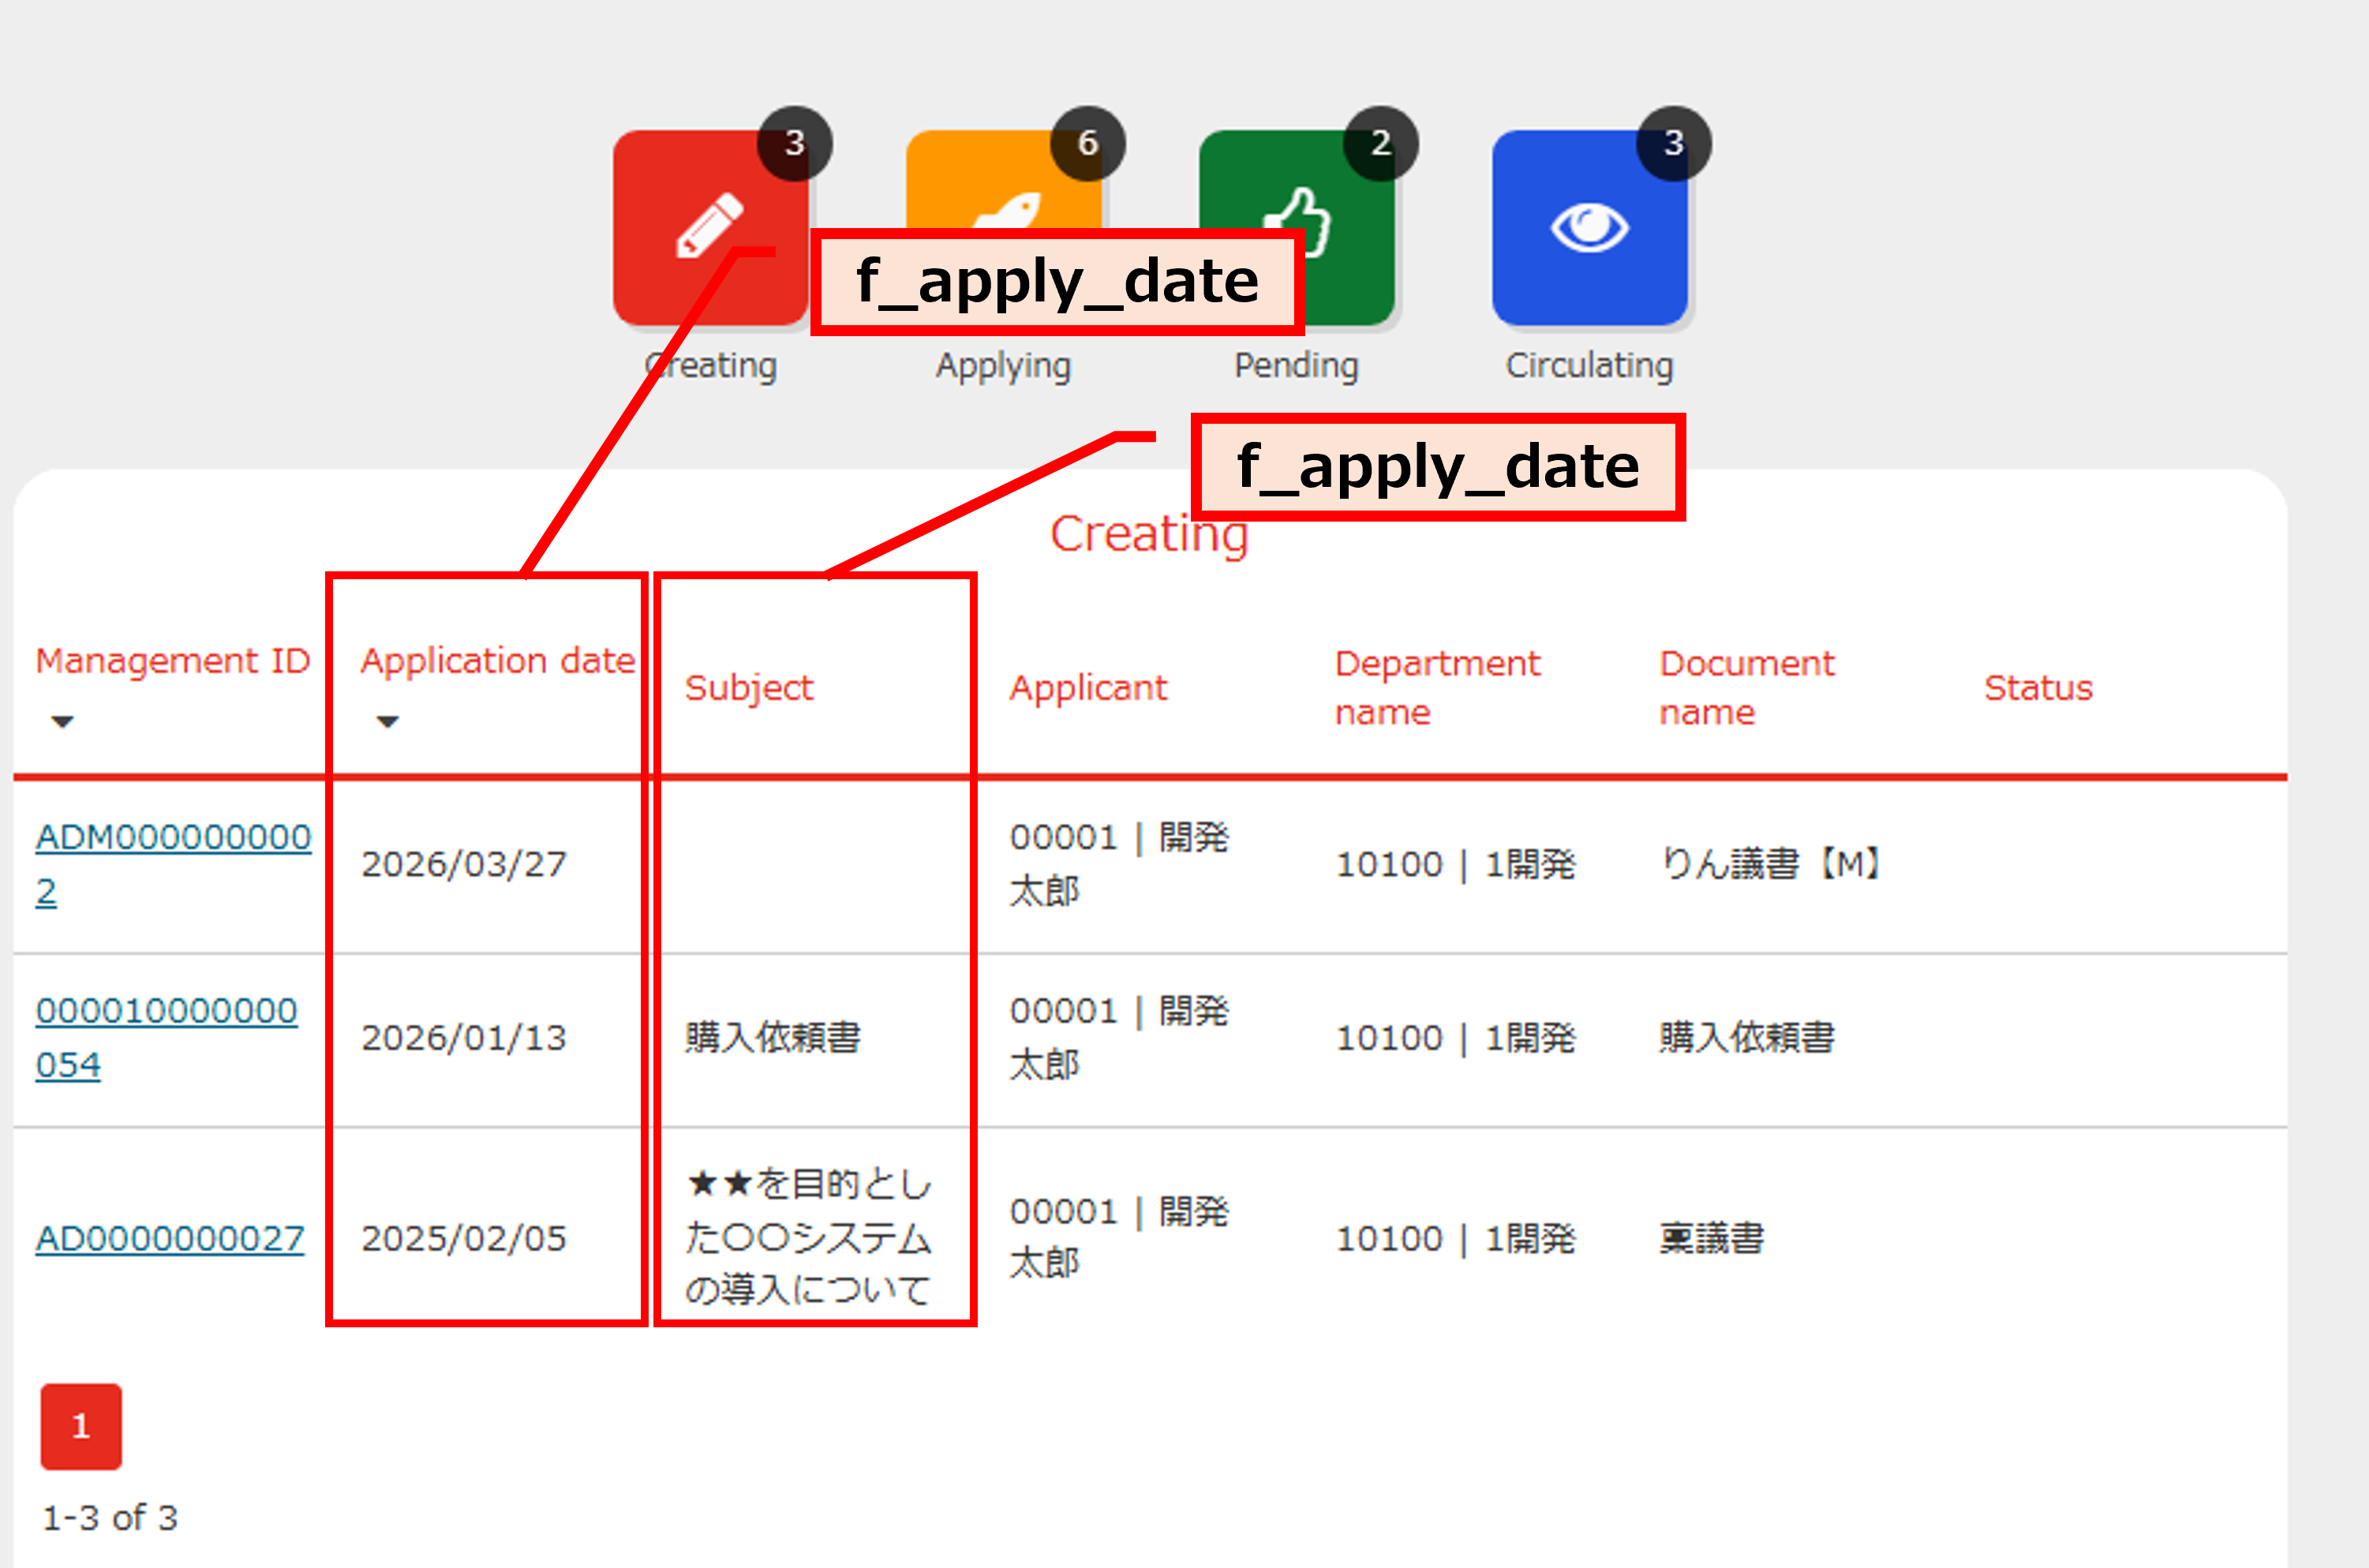Image resolution: width=2369 pixels, height=1568 pixels.
Task: Click the Status column header
Action: click(2038, 688)
